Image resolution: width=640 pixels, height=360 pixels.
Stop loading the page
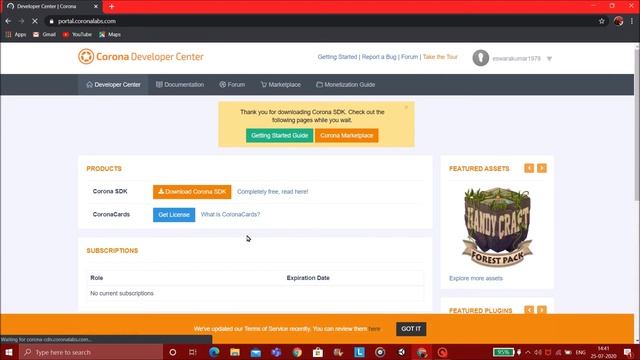click(35, 21)
